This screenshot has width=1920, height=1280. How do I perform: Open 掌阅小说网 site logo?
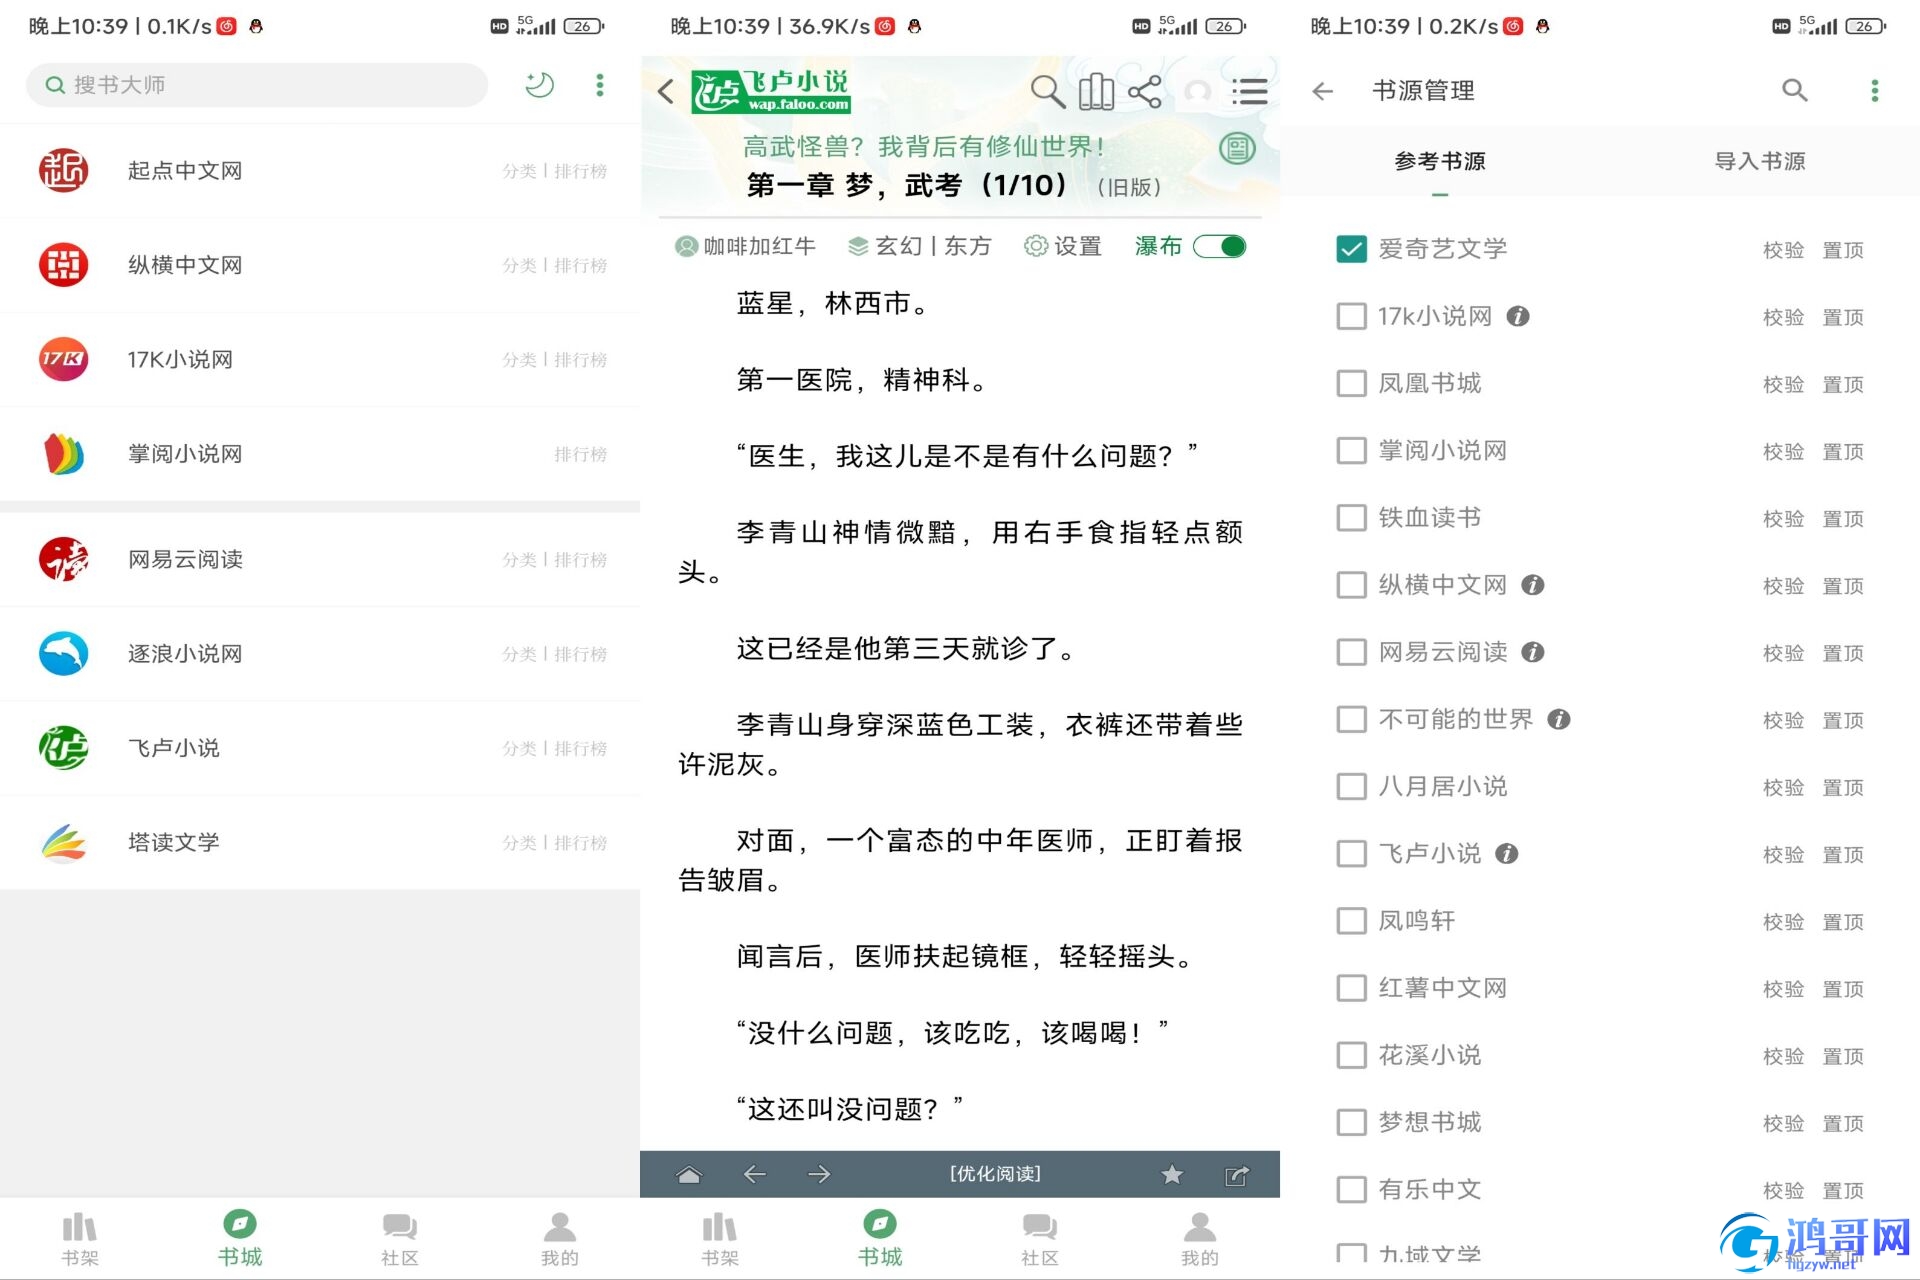point(63,454)
